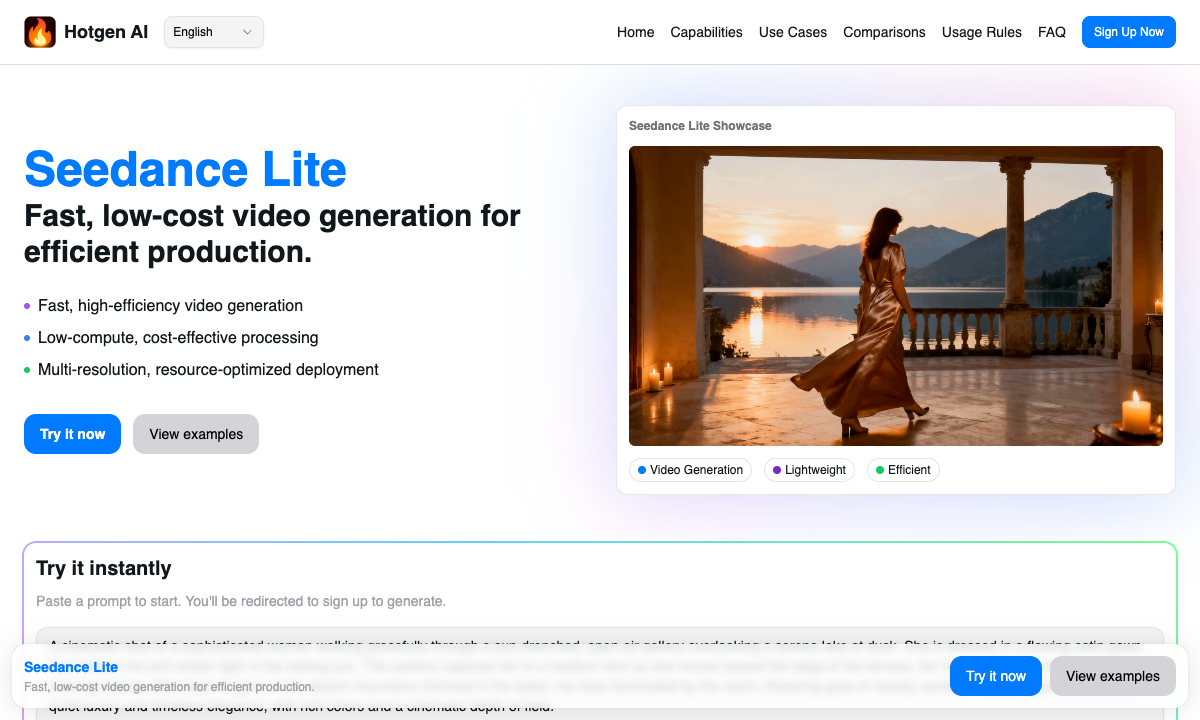
Task: Select Home in the navigation bar
Action: point(635,32)
